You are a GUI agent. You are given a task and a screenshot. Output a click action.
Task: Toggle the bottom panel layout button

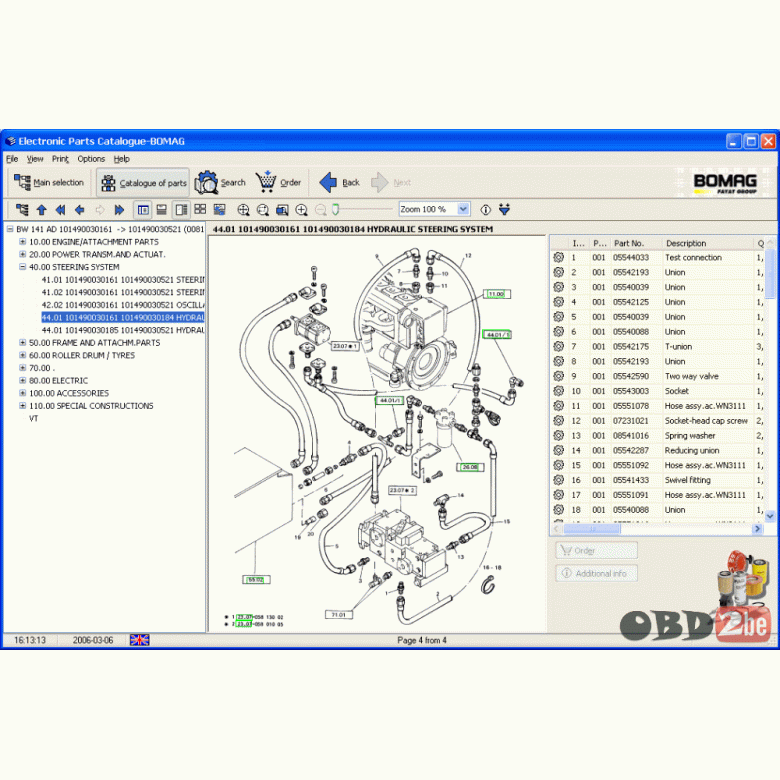click(162, 210)
